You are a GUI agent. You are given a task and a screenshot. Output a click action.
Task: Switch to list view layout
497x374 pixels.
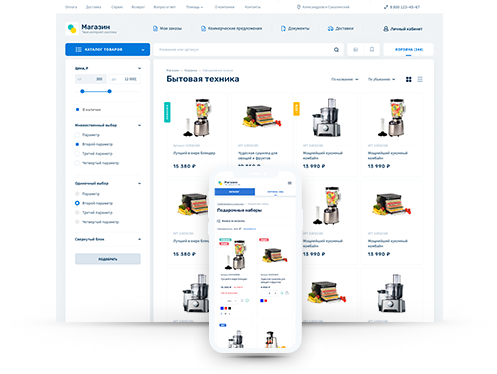(x=420, y=79)
